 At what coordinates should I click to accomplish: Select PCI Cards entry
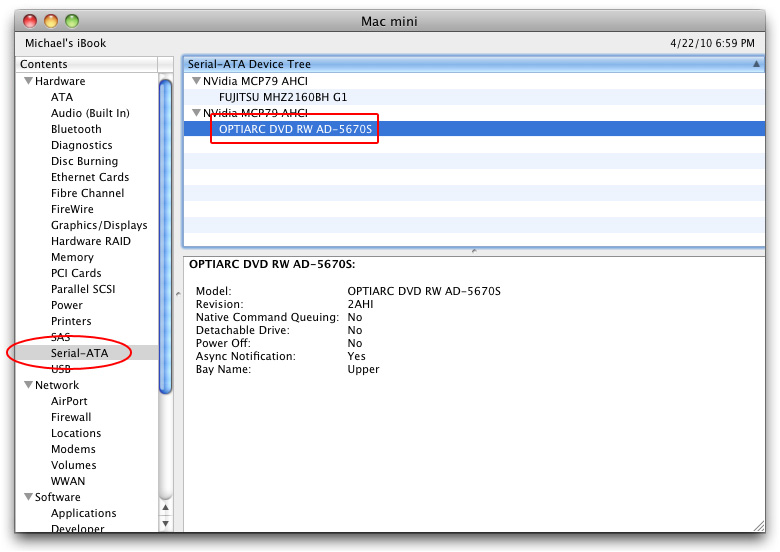[x=76, y=273]
